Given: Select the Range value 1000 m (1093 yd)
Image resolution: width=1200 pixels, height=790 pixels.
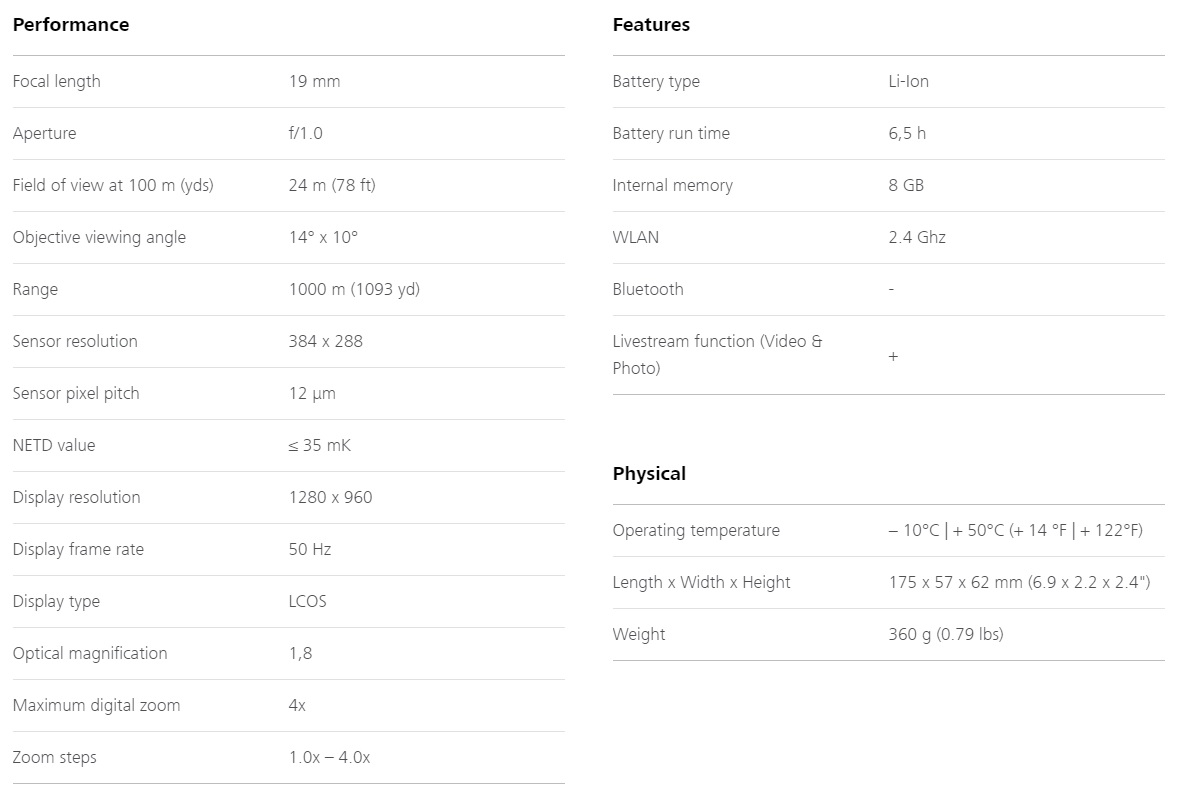Looking at the screenshot, I should (354, 289).
